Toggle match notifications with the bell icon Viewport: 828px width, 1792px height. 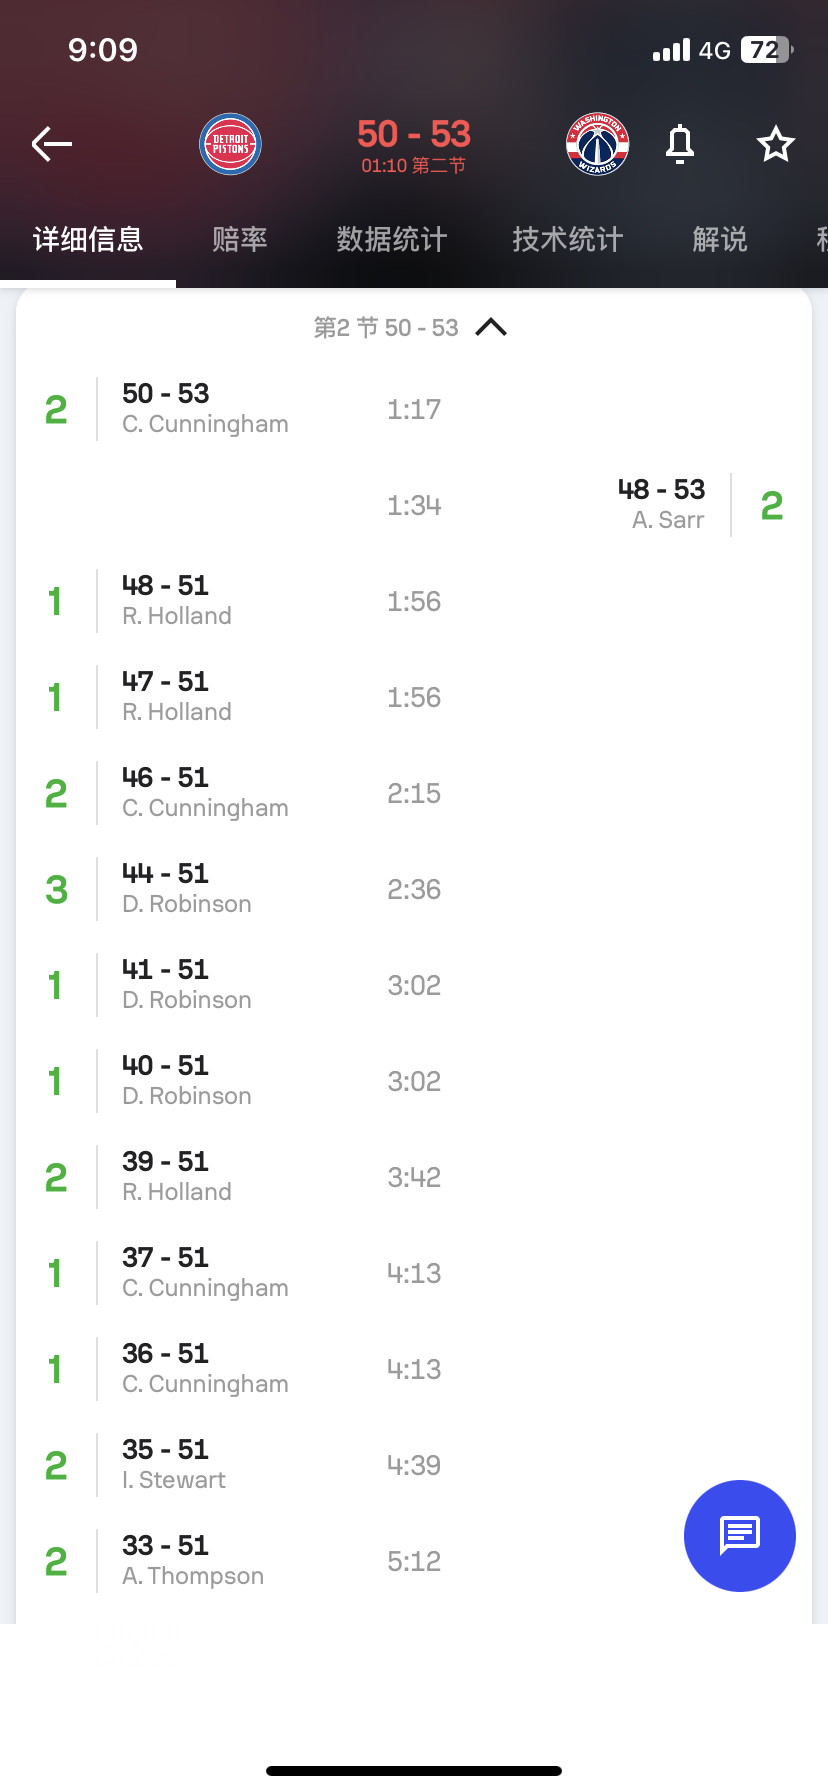(x=680, y=145)
